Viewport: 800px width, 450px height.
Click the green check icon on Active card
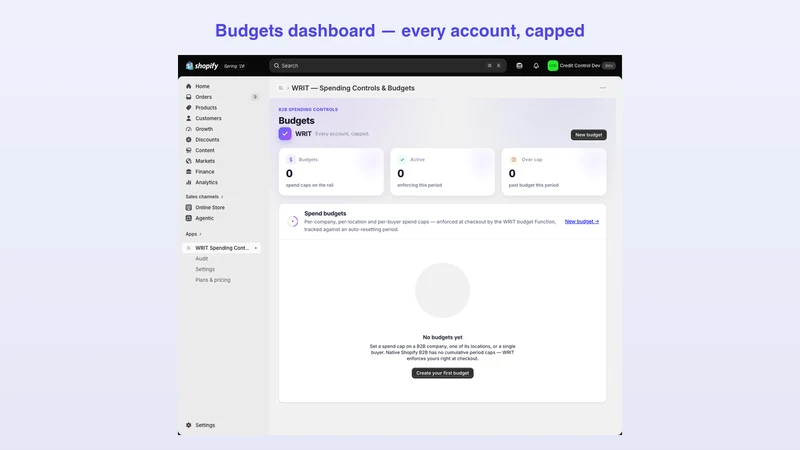click(x=402, y=160)
